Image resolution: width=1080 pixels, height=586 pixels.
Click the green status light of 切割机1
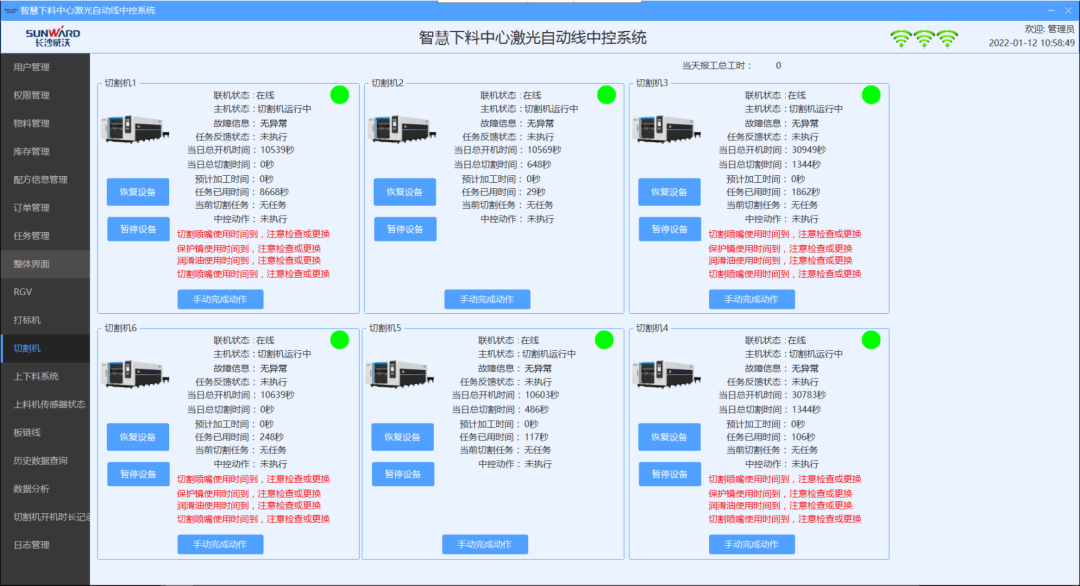(x=340, y=95)
